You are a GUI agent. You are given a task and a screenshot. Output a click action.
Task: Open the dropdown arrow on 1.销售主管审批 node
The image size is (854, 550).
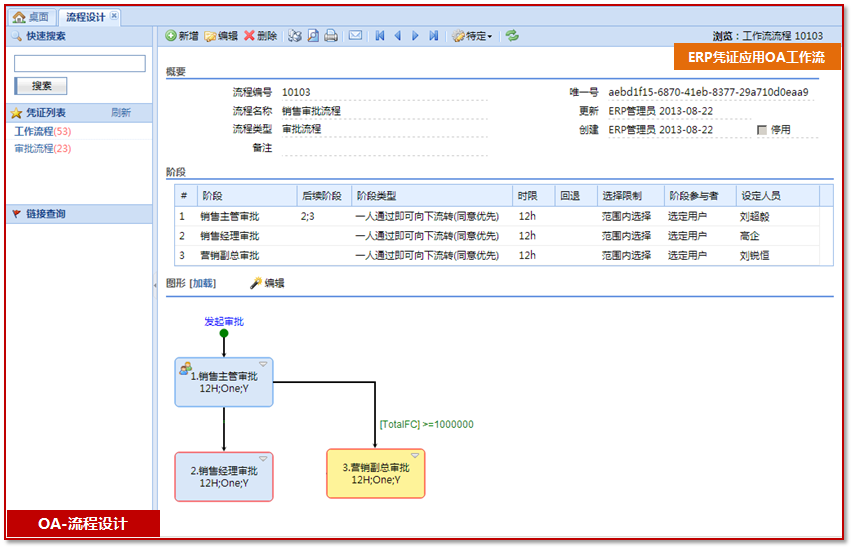tap(263, 364)
